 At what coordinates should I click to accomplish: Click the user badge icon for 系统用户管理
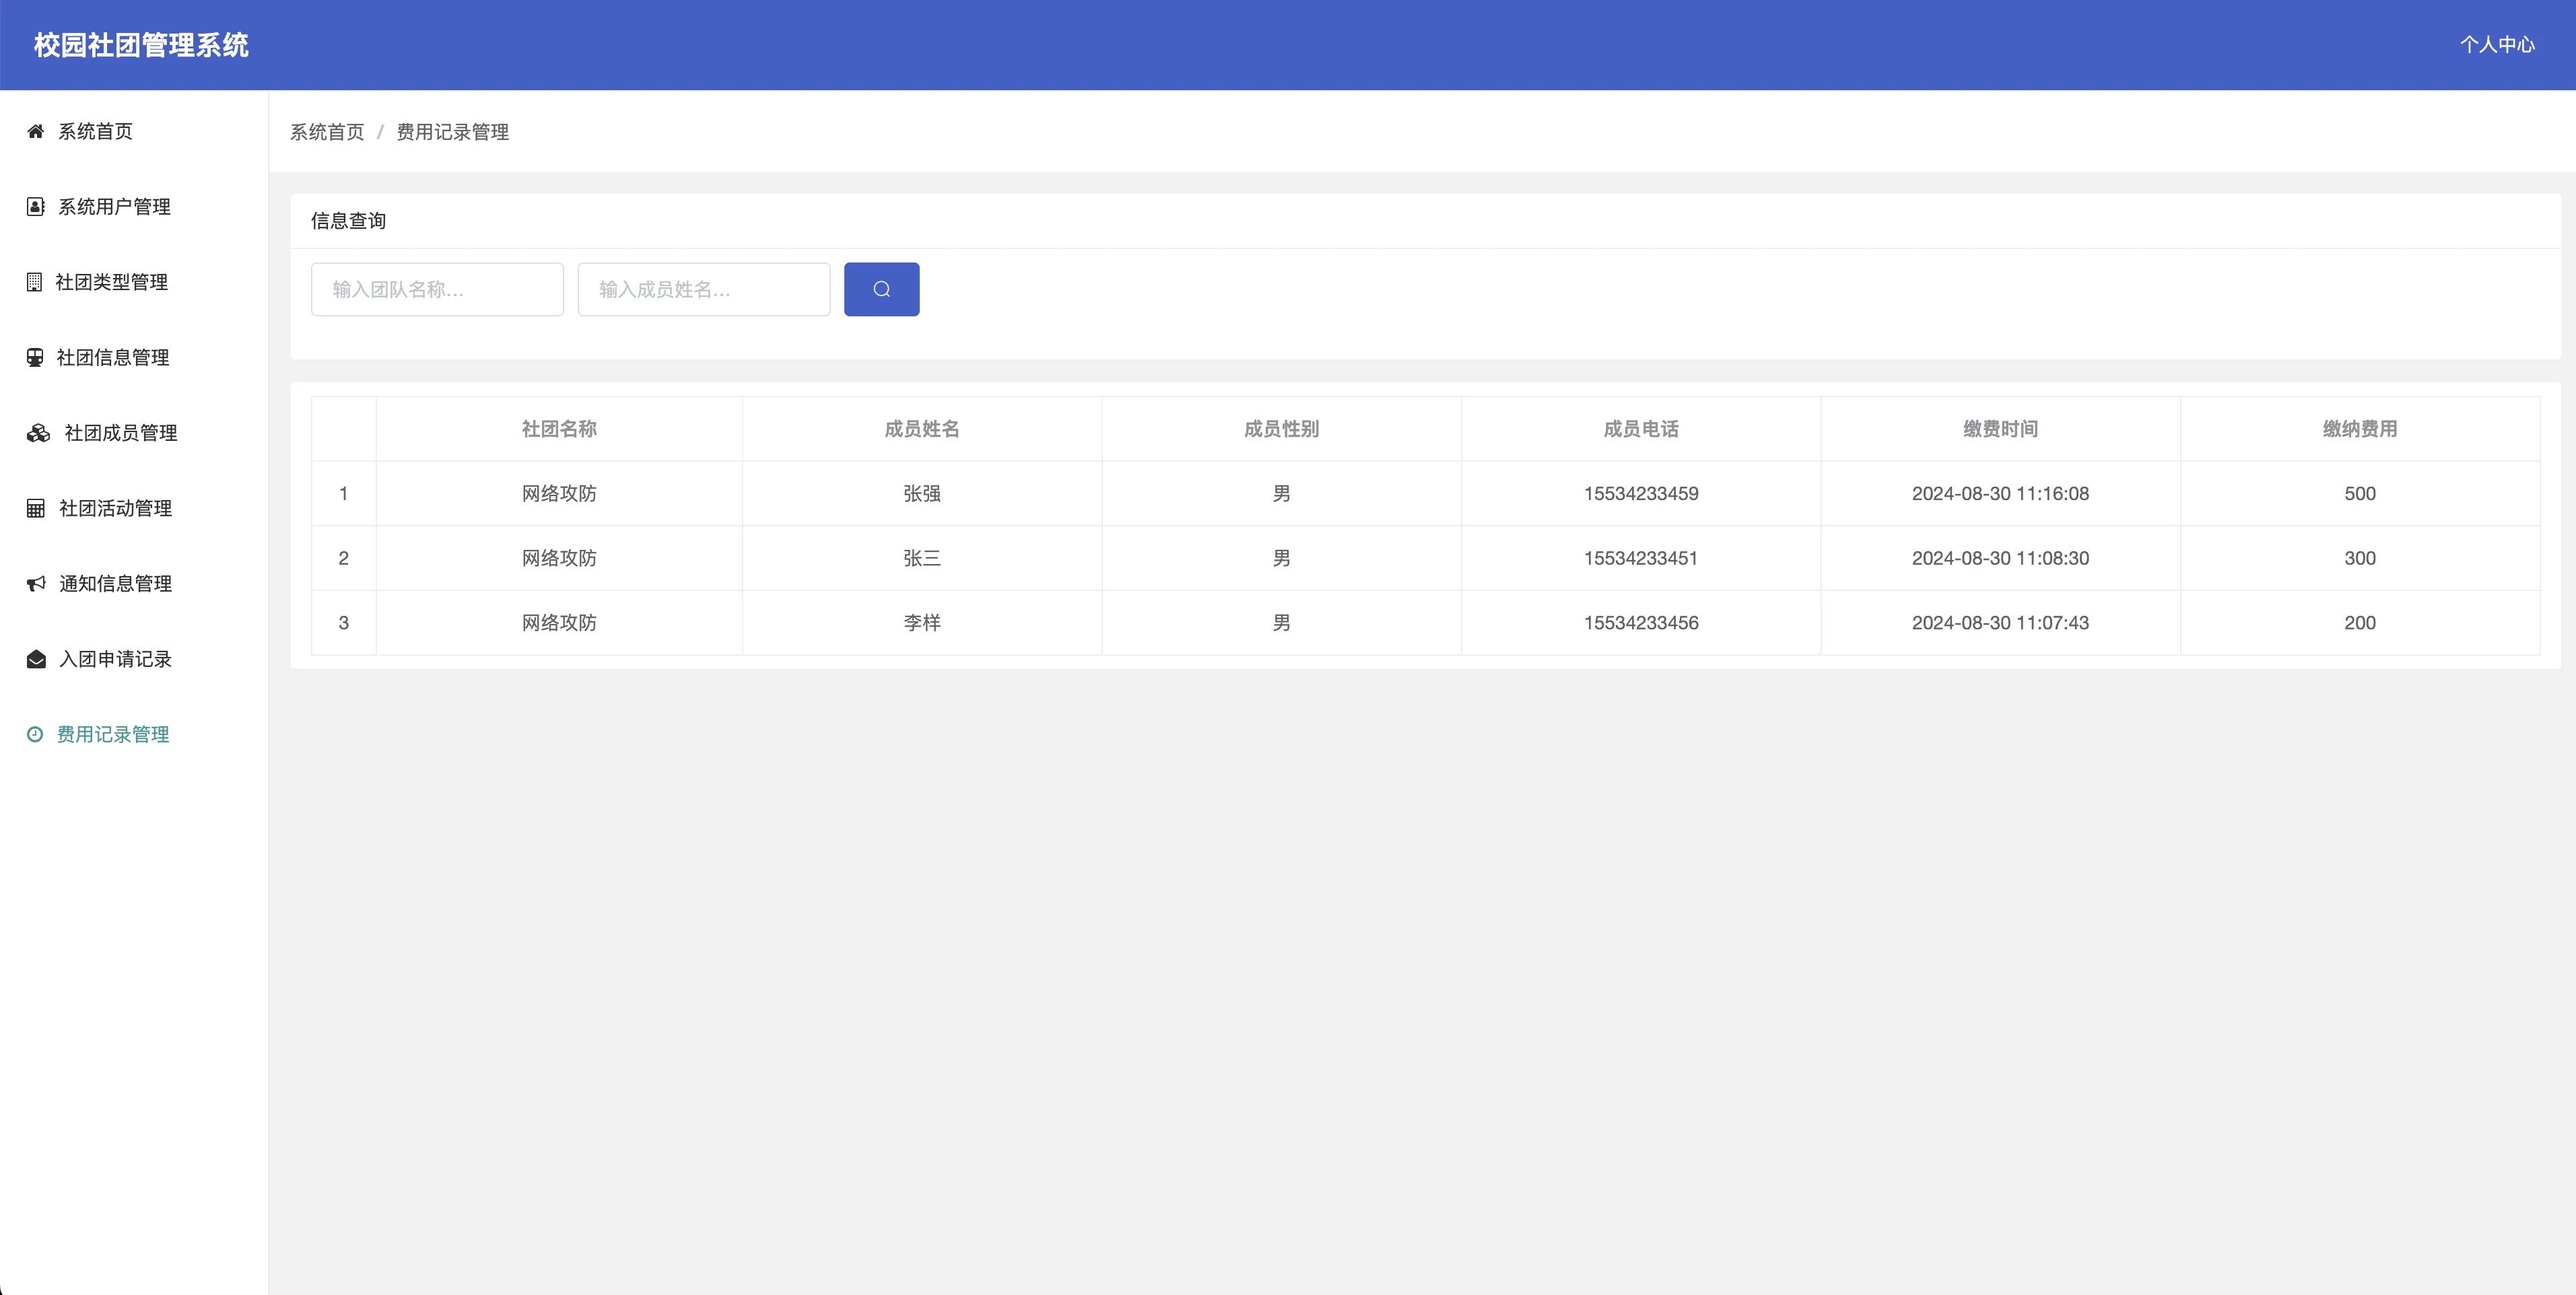click(36, 207)
